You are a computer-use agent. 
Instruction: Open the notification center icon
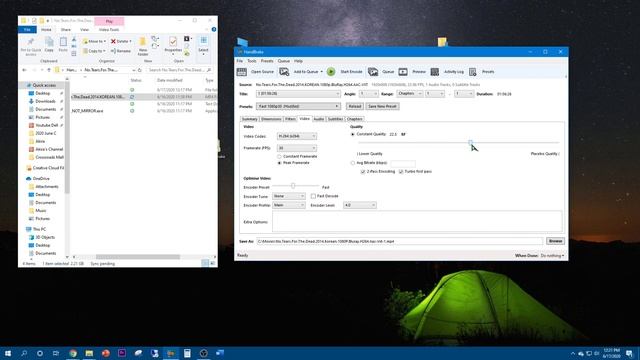click(629, 353)
